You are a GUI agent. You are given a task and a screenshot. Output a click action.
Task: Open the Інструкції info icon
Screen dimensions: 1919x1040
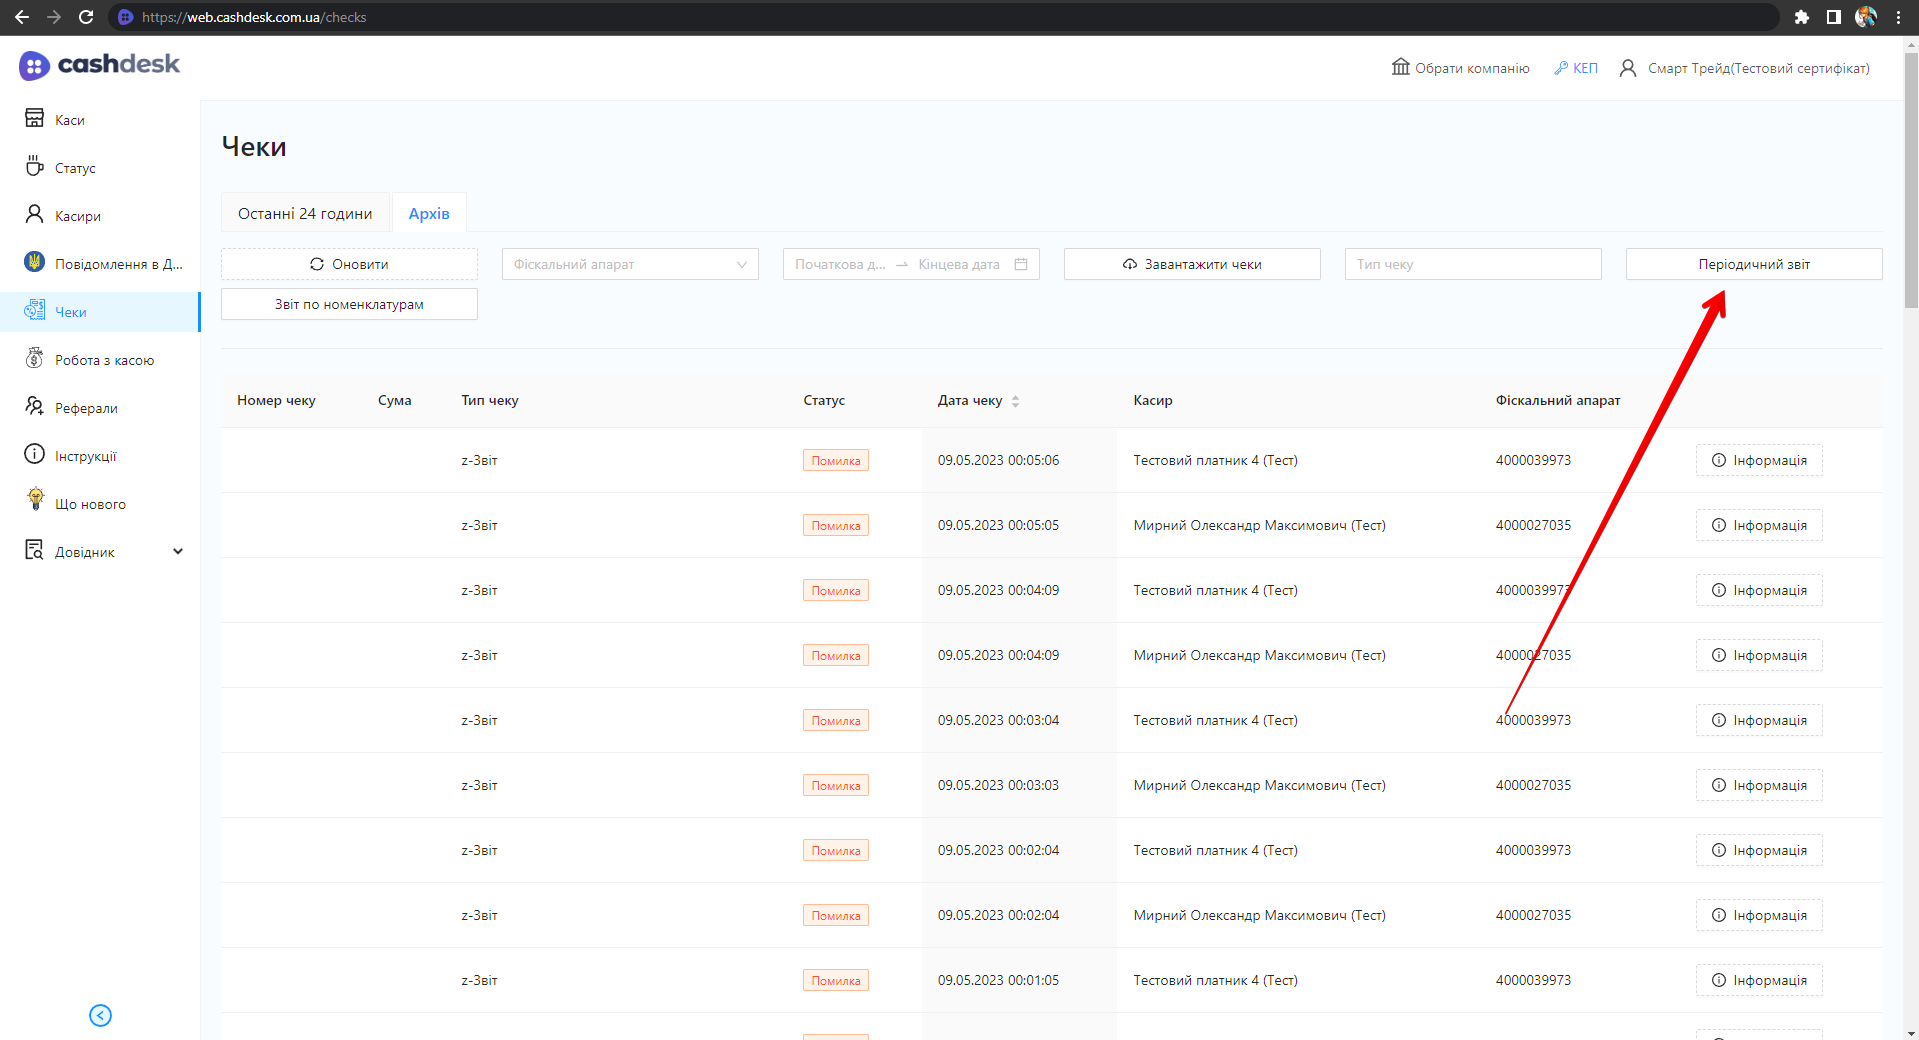(34, 454)
